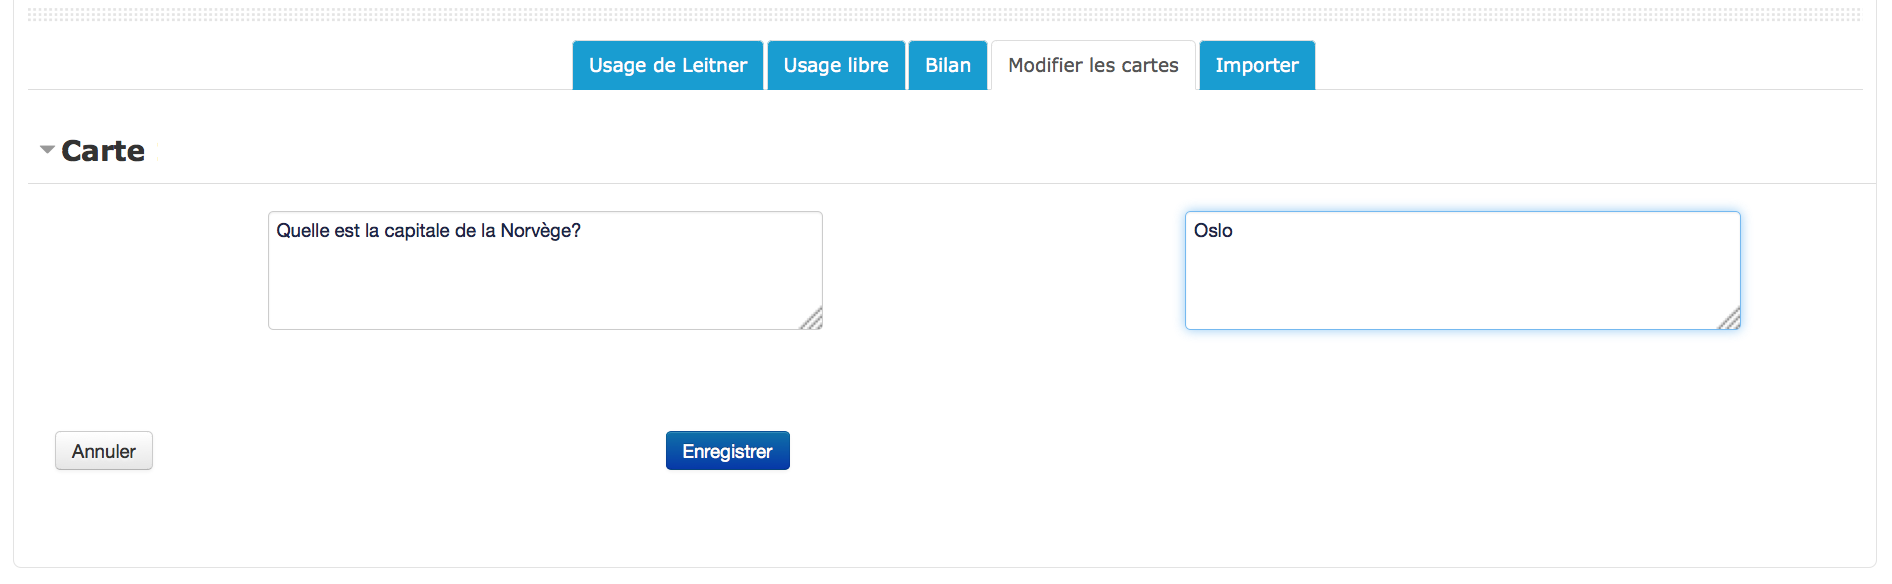Viewport: 1892px width, 584px height.
Task: Go to the Bilan tab
Action: point(947,66)
